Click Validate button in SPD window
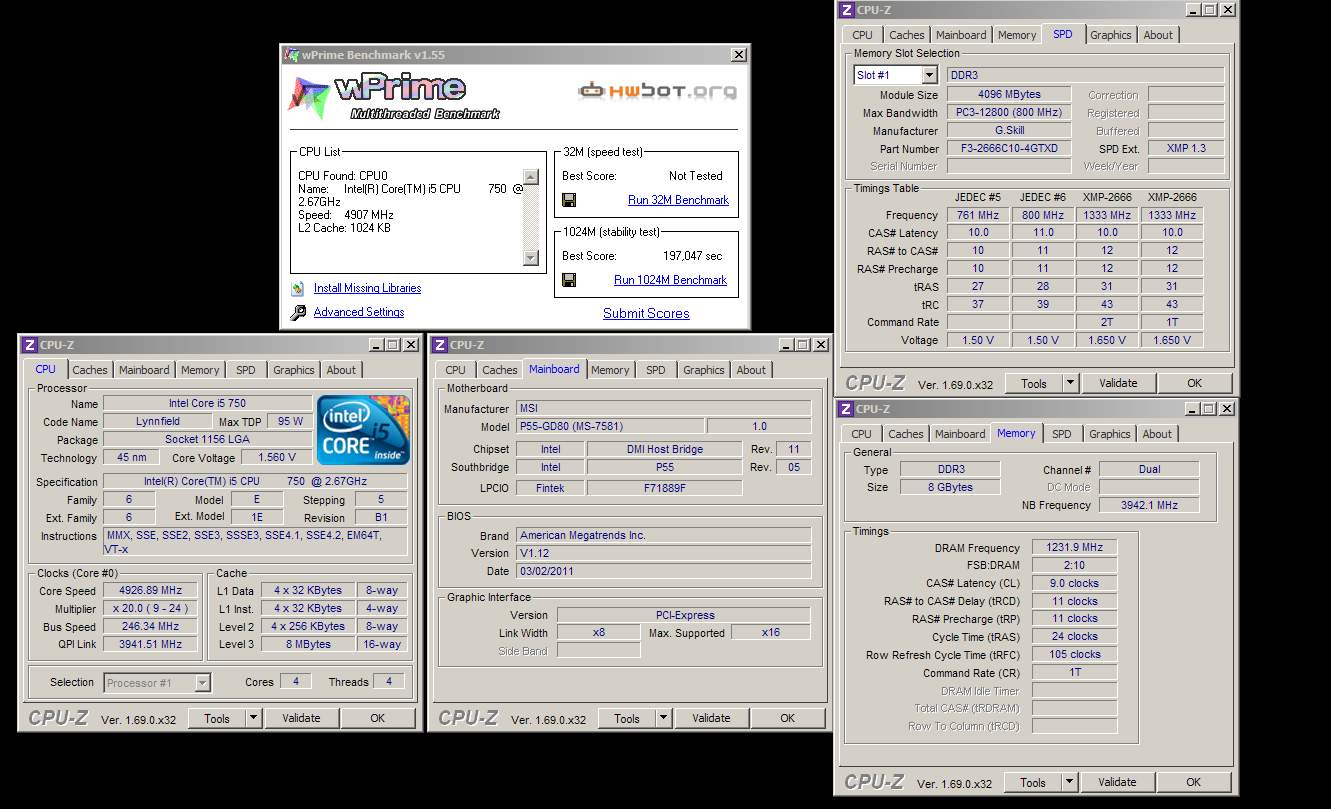 tap(1118, 383)
